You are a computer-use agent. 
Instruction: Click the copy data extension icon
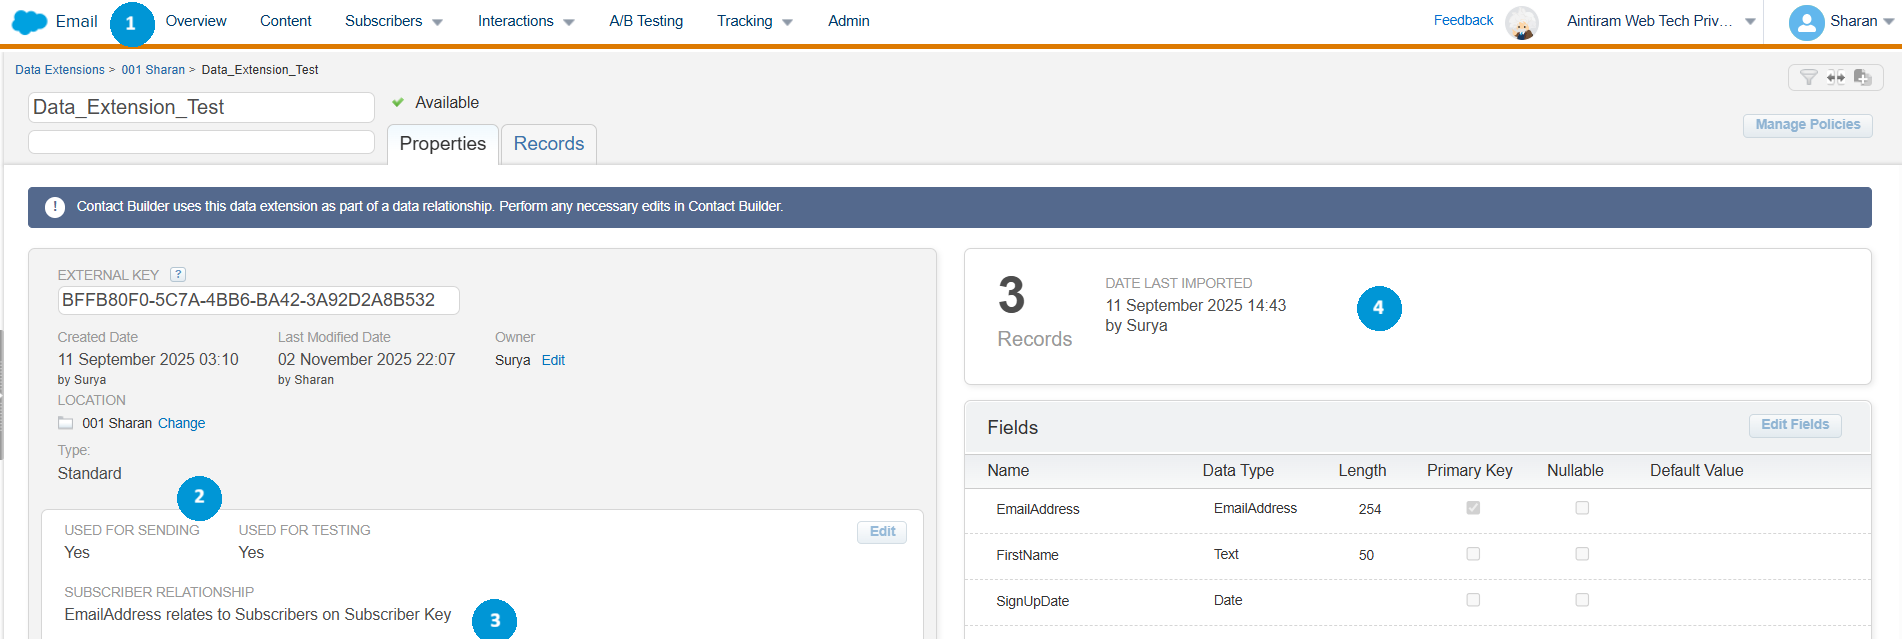[x=1862, y=77]
